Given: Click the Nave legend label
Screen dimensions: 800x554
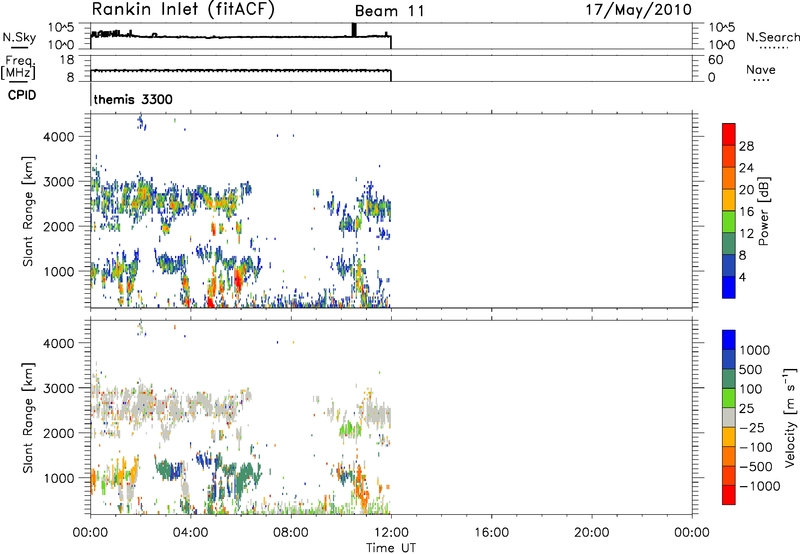Looking at the screenshot, I should click(x=761, y=70).
